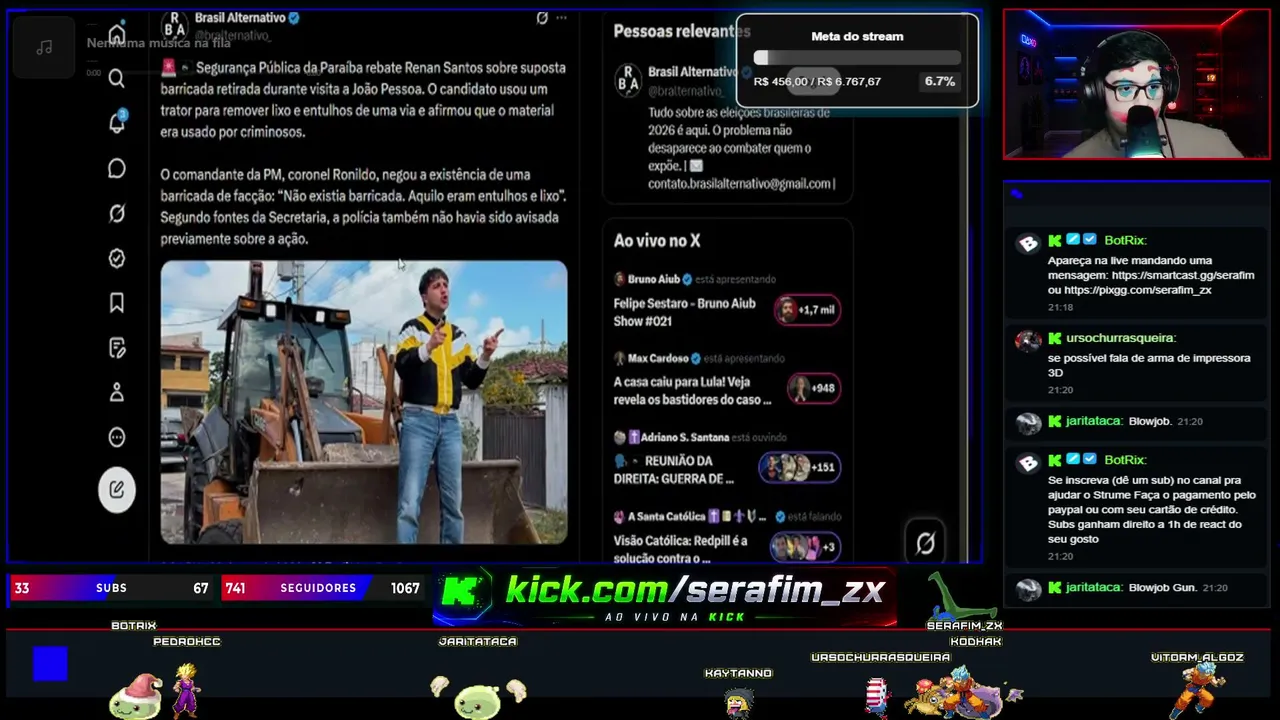
Task: Click the '1067' followers goal number
Action: click(405, 588)
